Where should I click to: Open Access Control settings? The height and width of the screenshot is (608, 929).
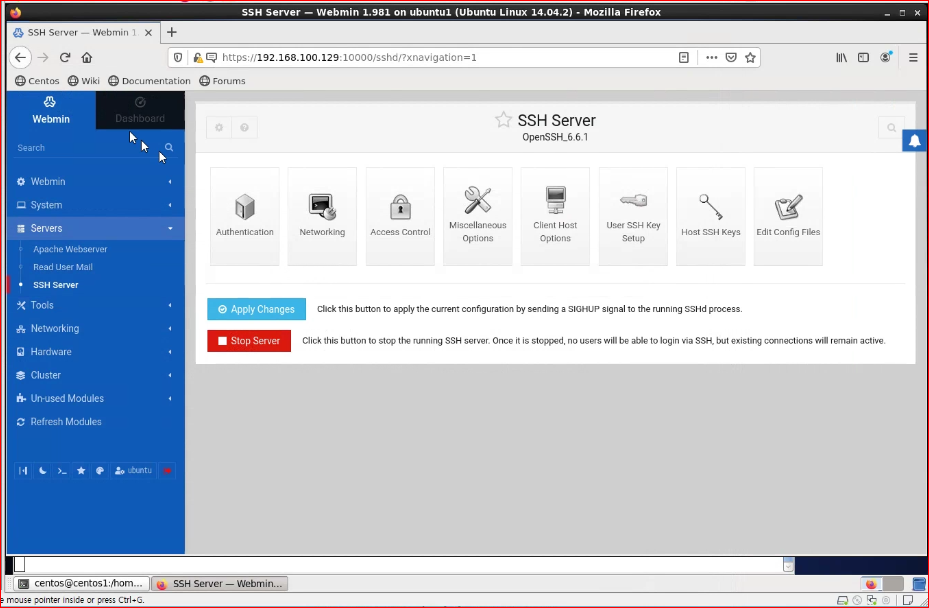click(x=400, y=216)
